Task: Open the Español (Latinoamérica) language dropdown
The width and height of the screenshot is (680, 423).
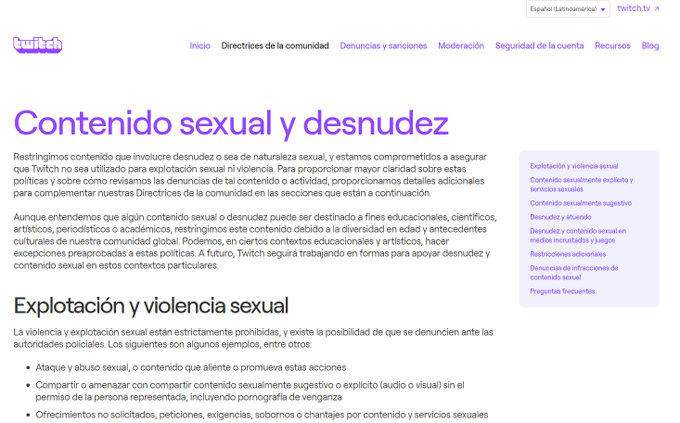Action: click(x=568, y=9)
